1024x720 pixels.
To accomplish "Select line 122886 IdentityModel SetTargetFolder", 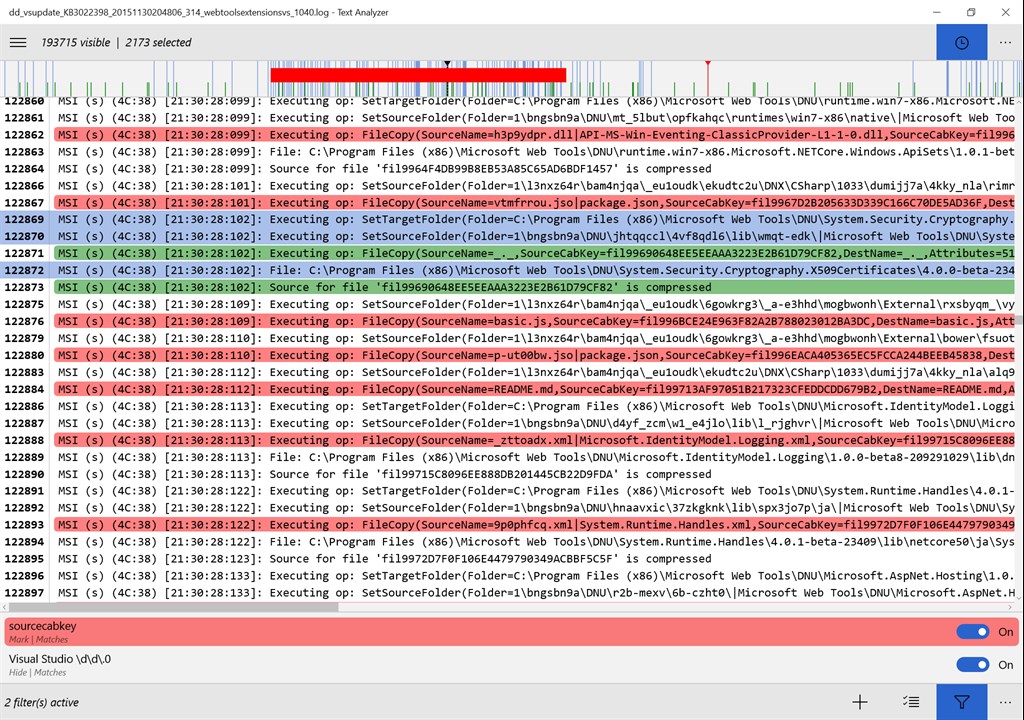I will pos(509,406).
